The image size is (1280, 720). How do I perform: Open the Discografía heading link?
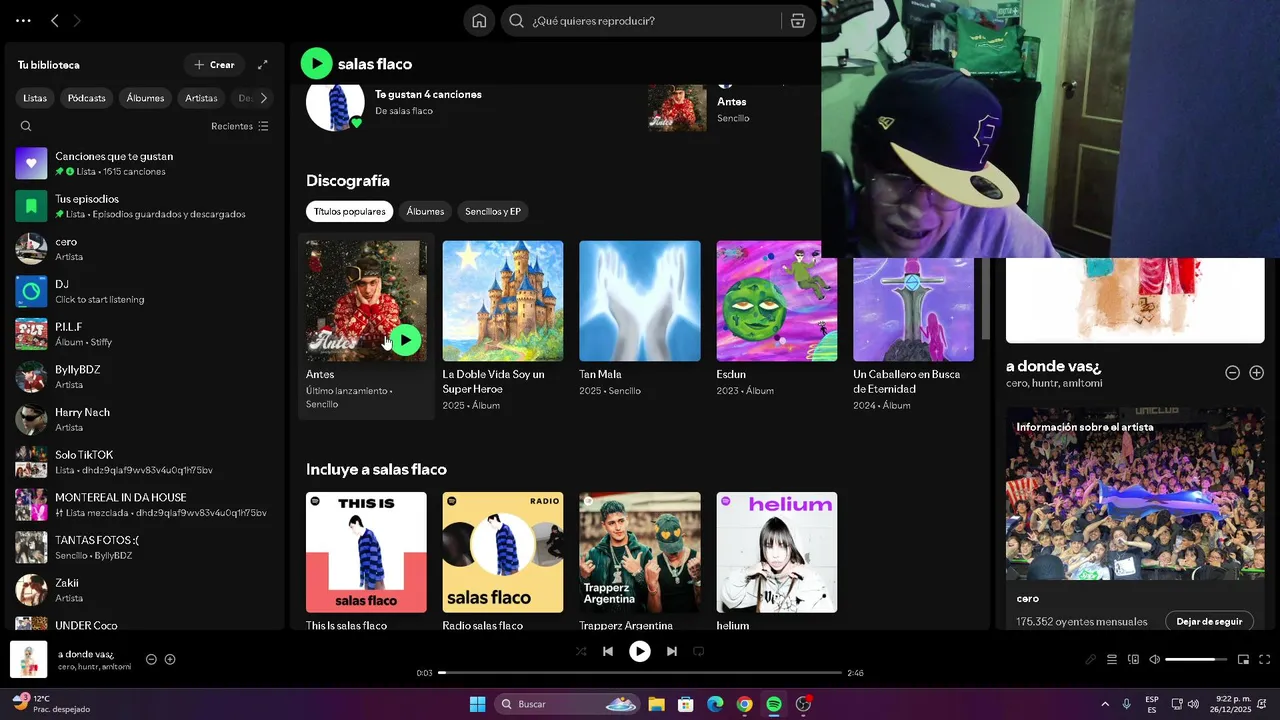348,181
